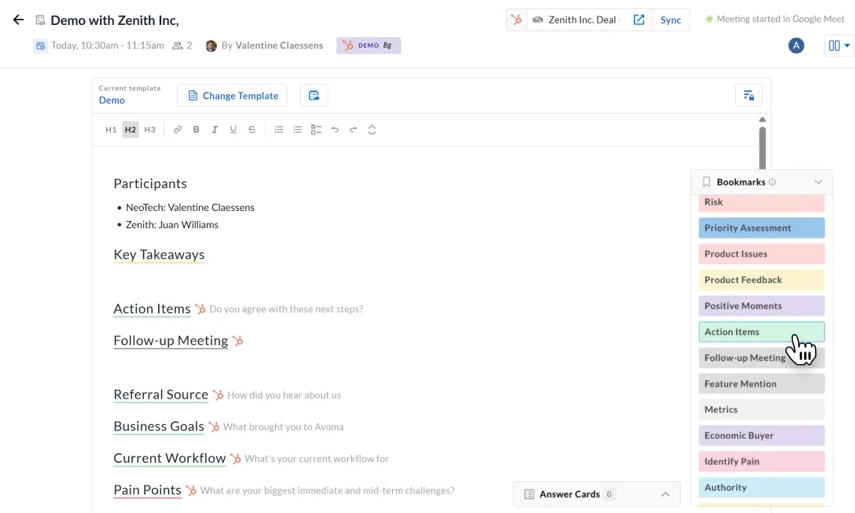Open the notes privacy settings icon
This screenshot has height=513, width=855.
coord(749,95)
